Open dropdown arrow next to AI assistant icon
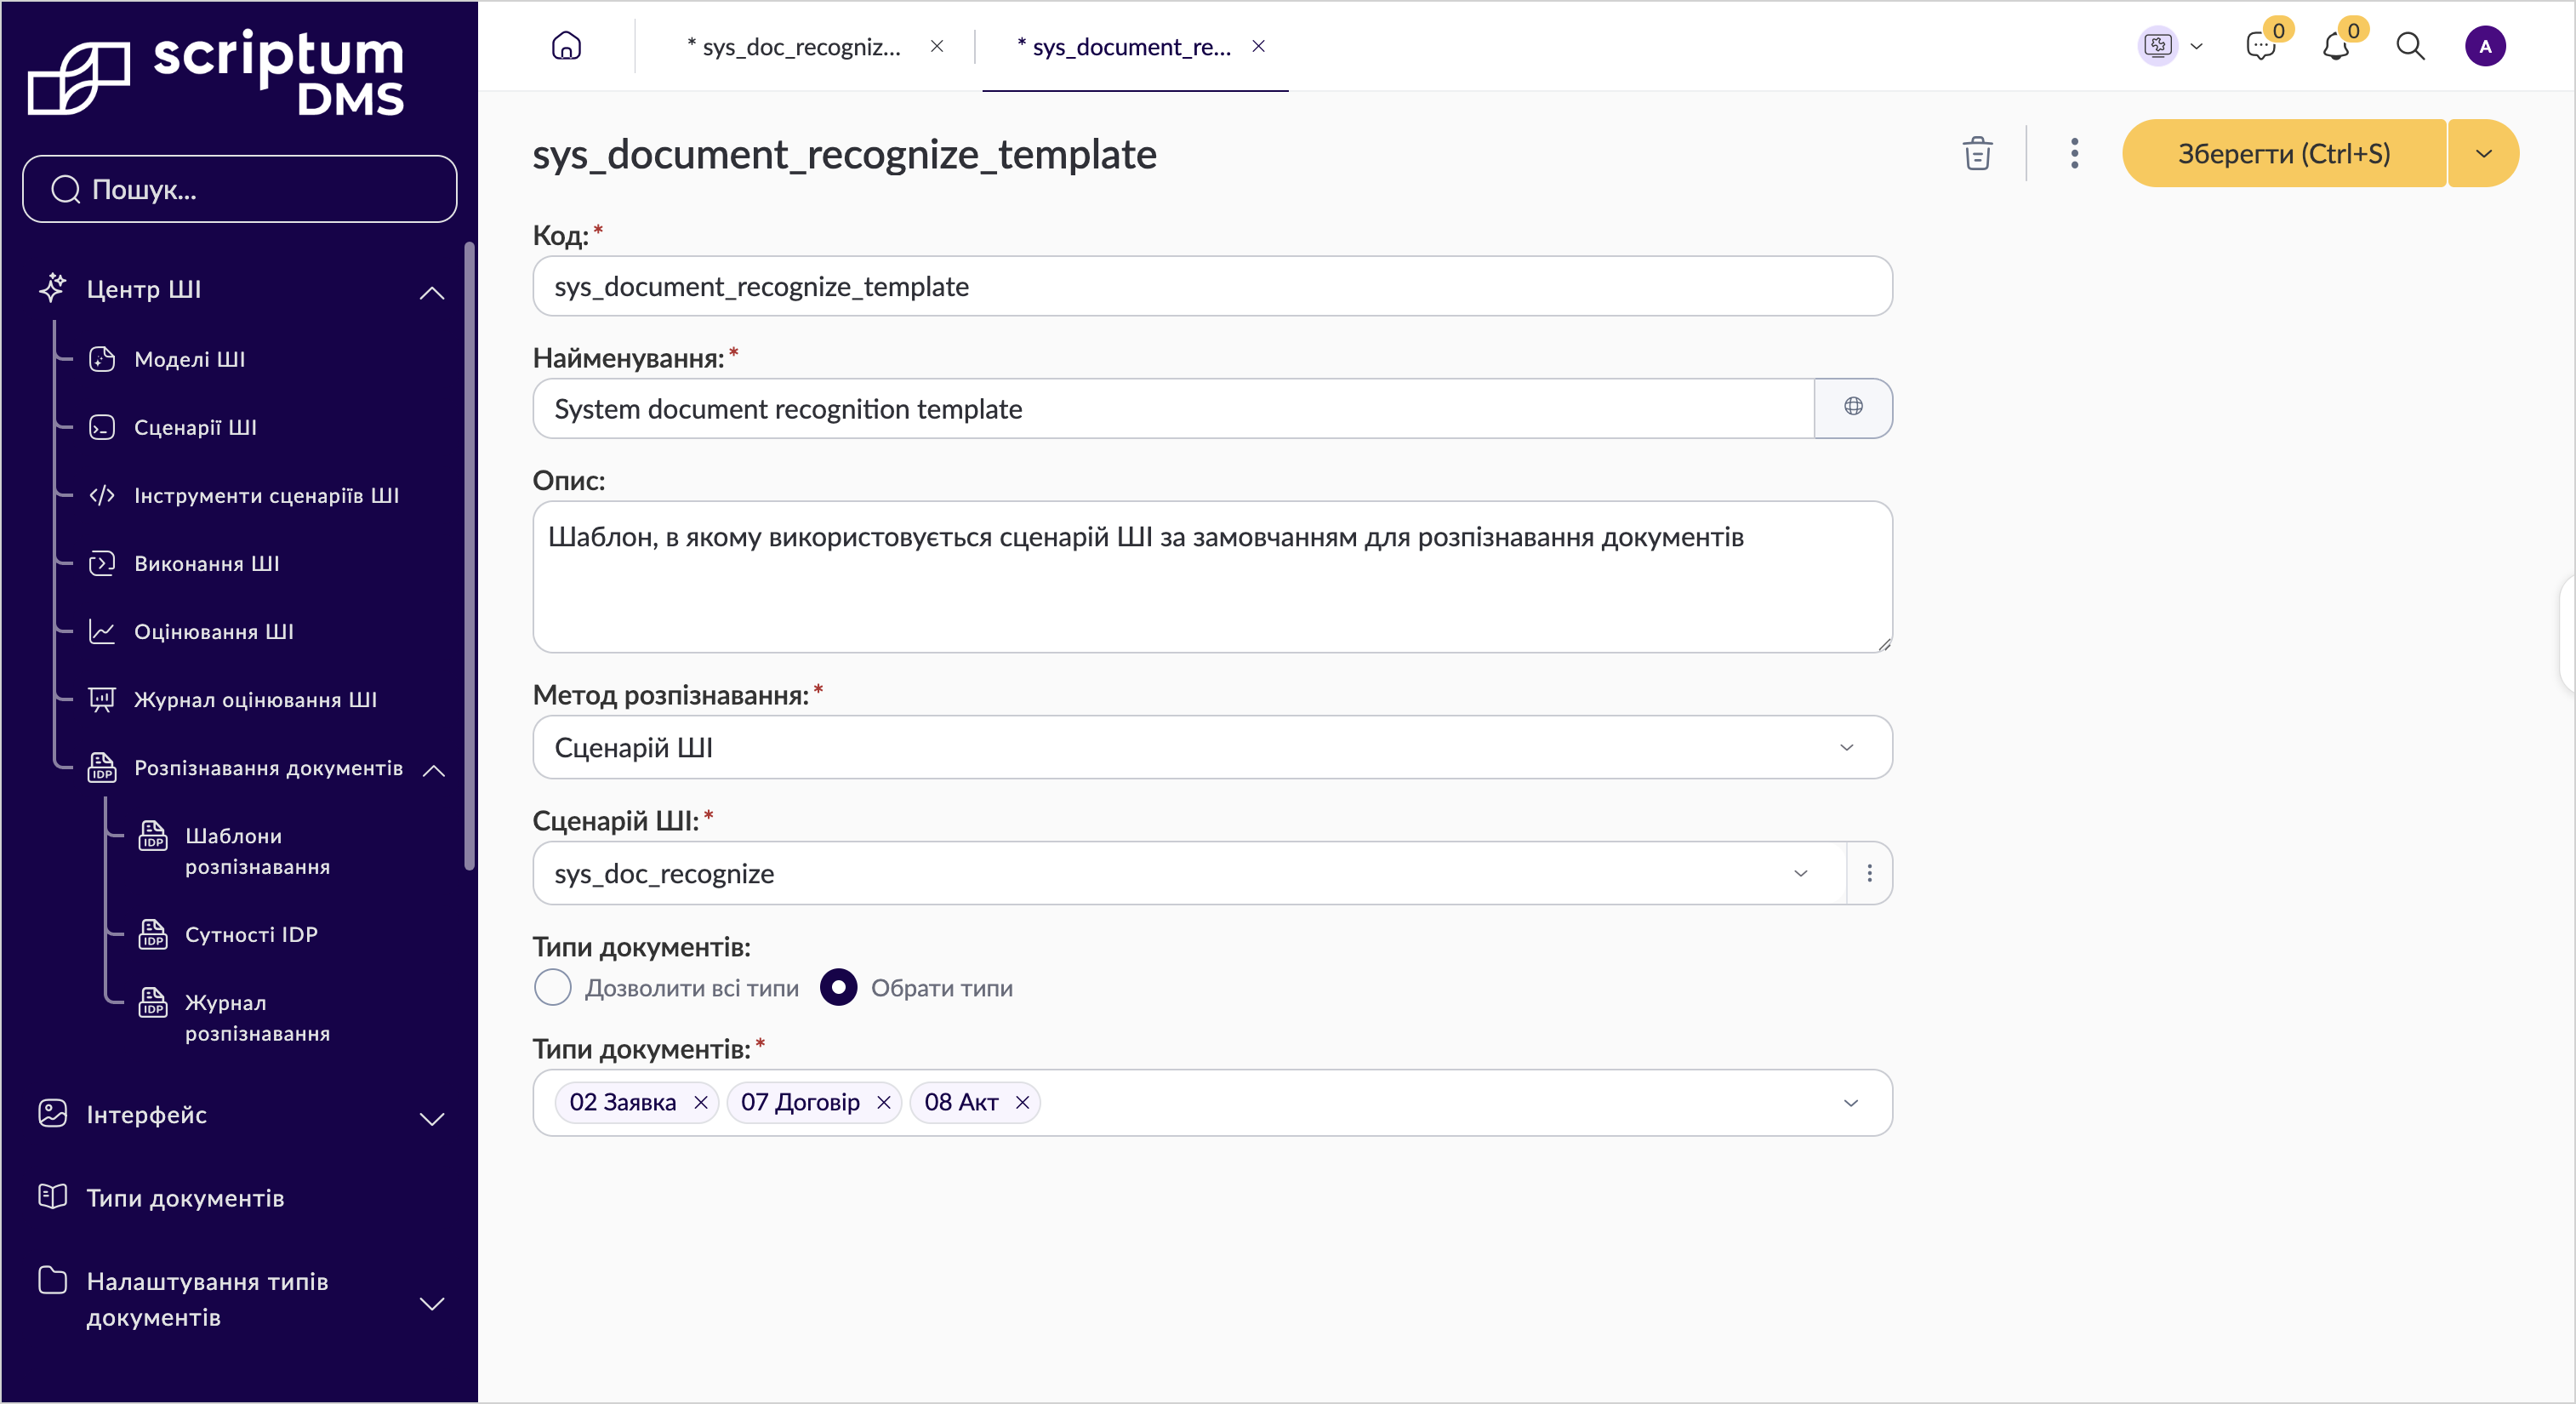 (2196, 46)
